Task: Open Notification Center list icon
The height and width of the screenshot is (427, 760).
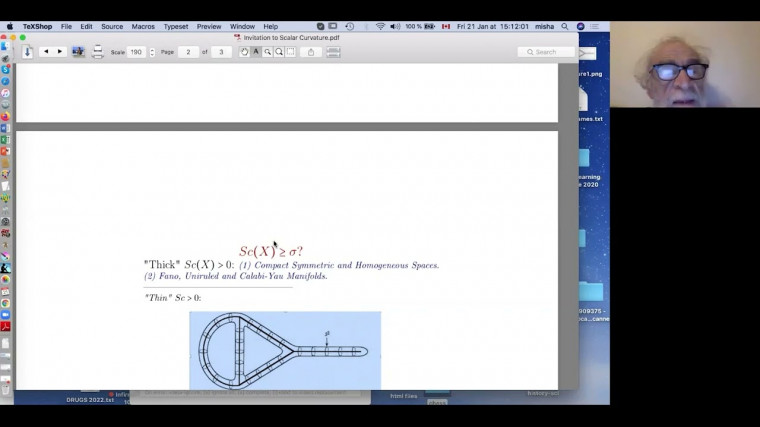Action: tap(595, 27)
